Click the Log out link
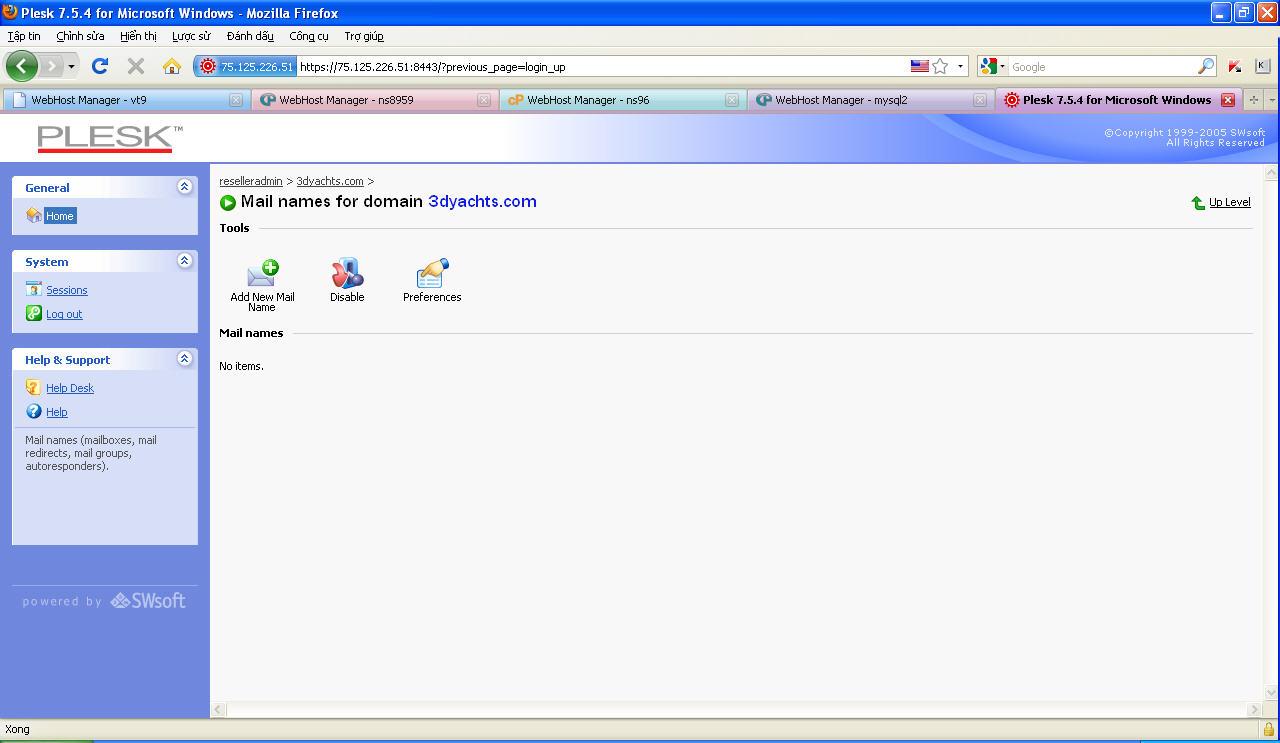The height and width of the screenshot is (743, 1280). pyautogui.click(x=64, y=314)
